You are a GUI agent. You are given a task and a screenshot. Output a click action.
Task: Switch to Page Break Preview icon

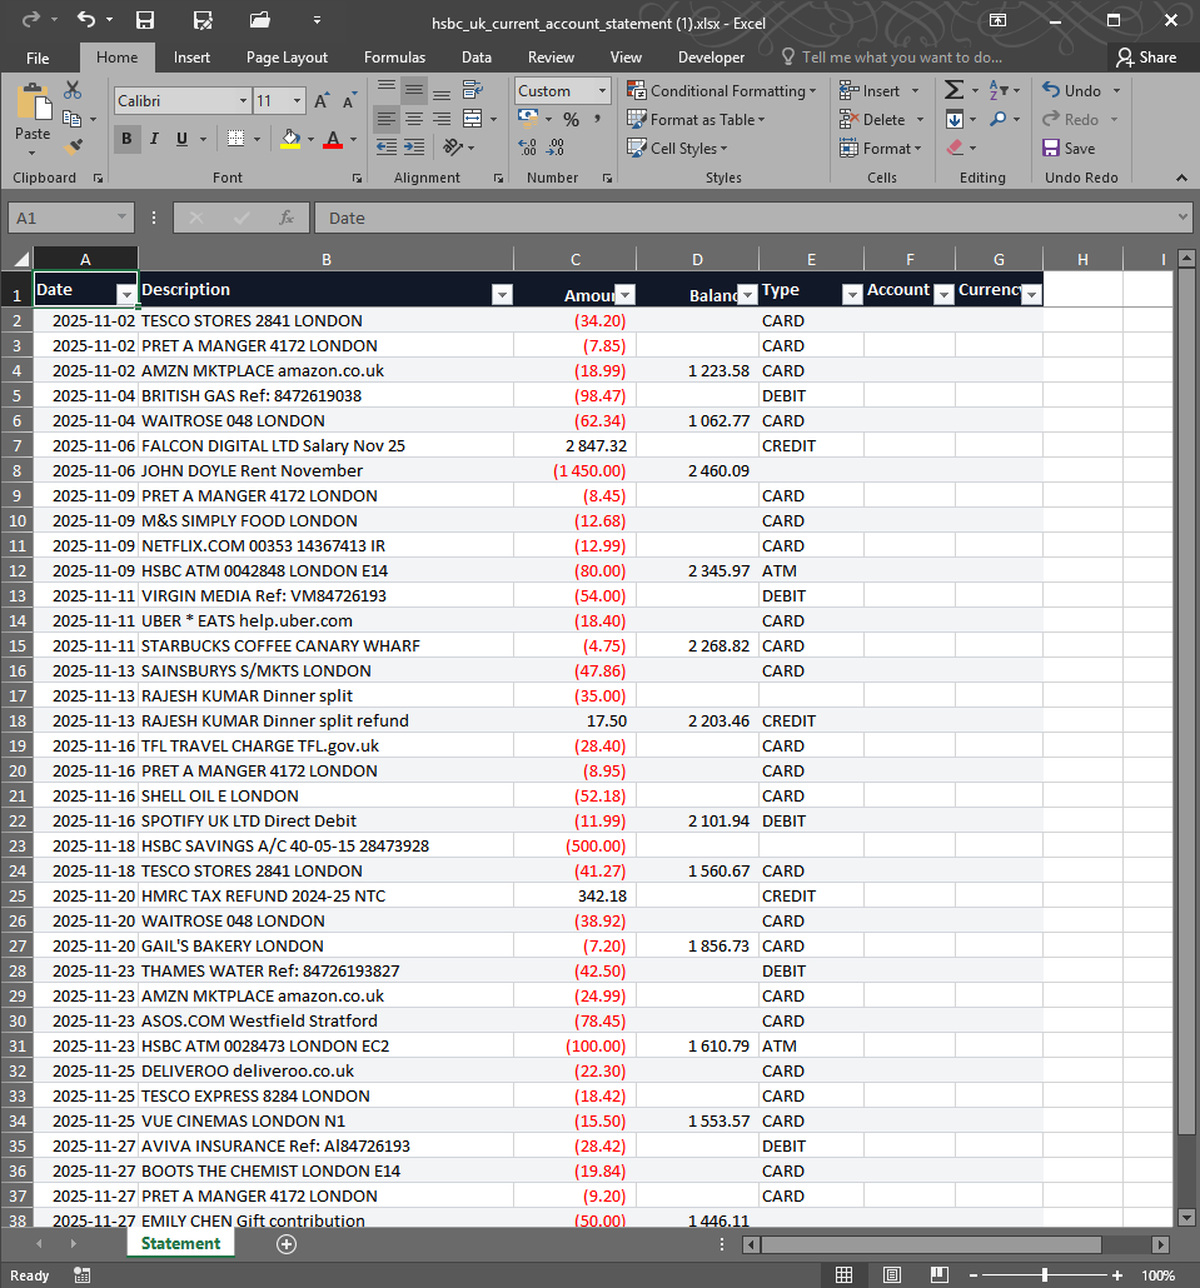939,1275
